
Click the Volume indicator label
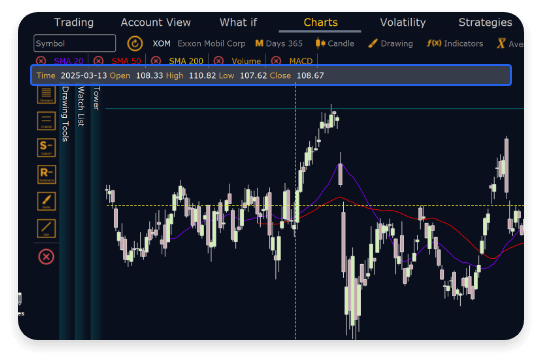[x=246, y=61]
